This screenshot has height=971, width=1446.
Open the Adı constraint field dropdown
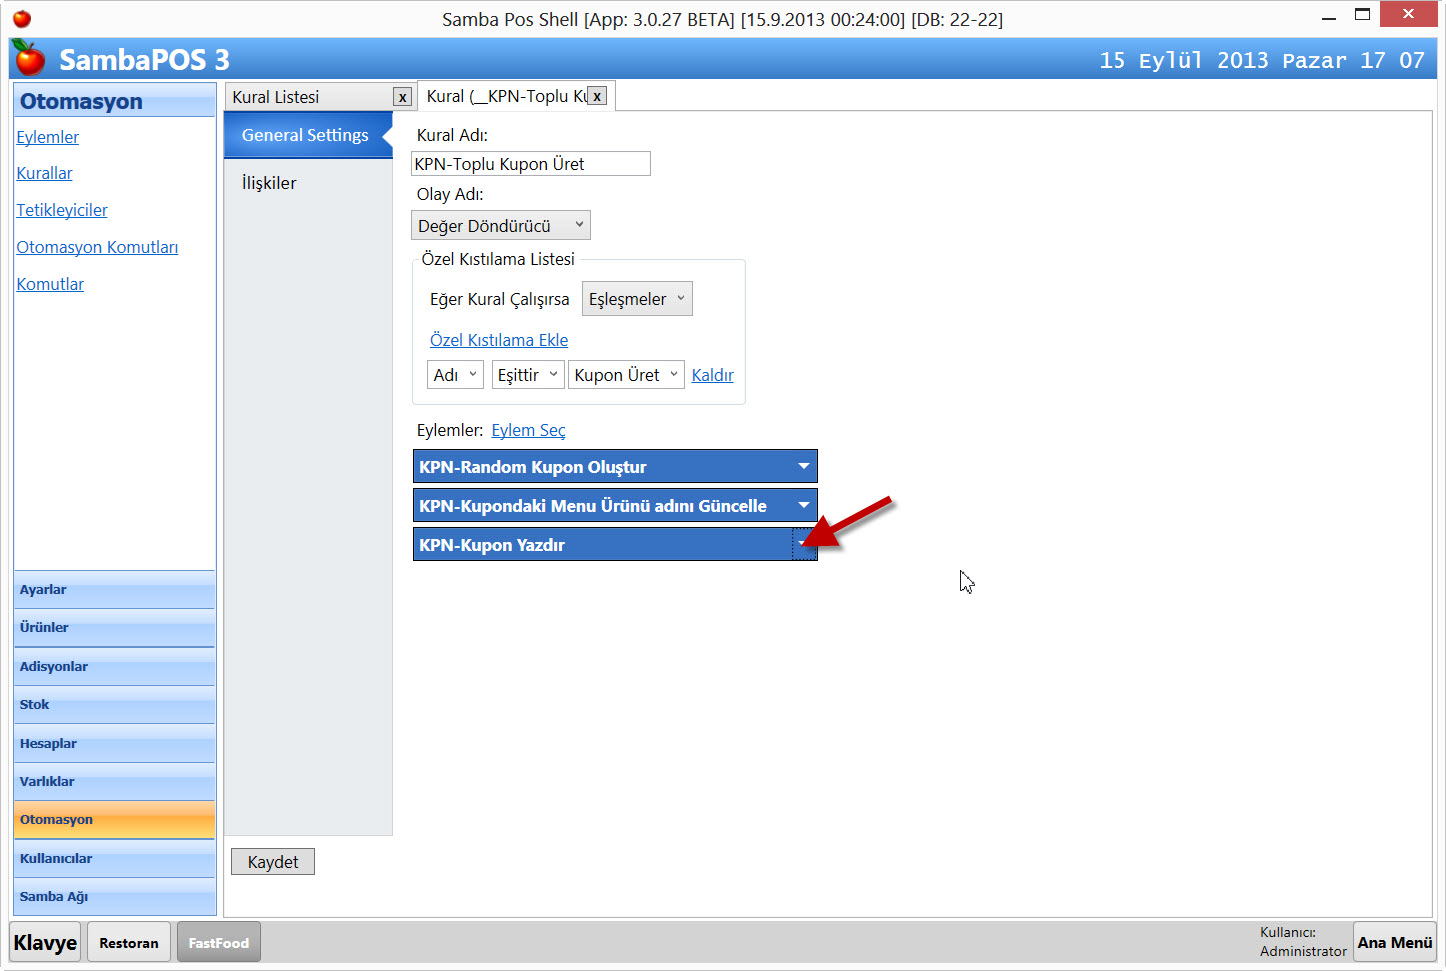tap(455, 375)
